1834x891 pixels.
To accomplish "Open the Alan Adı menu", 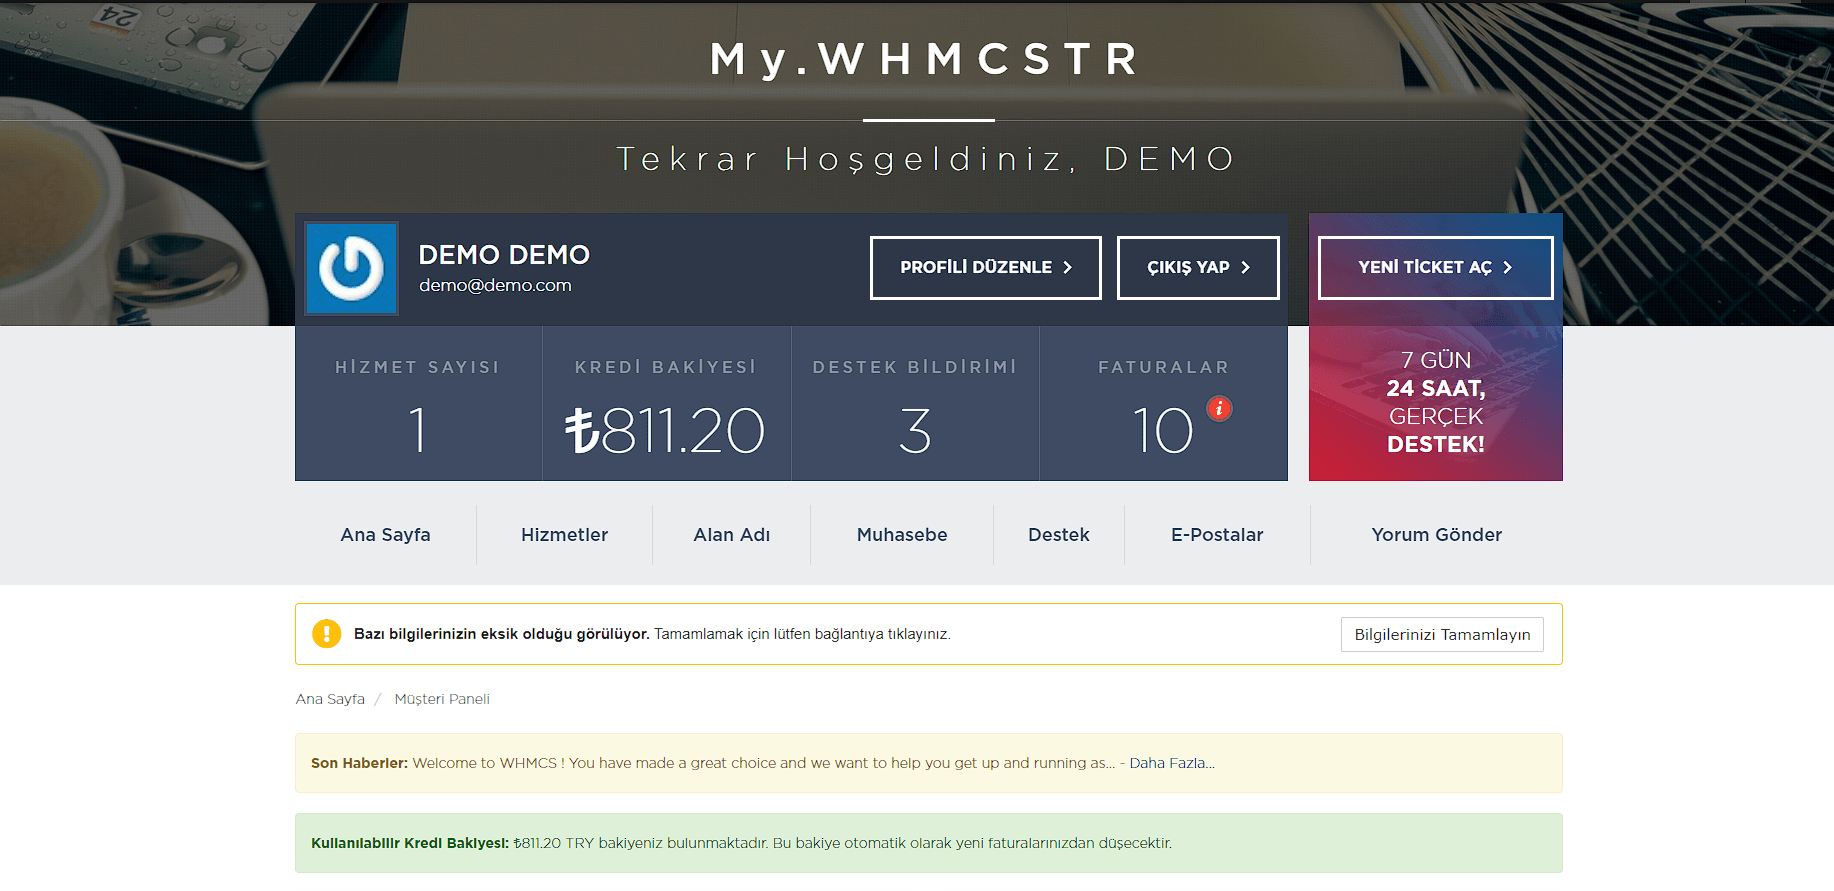I will pos(731,535).
